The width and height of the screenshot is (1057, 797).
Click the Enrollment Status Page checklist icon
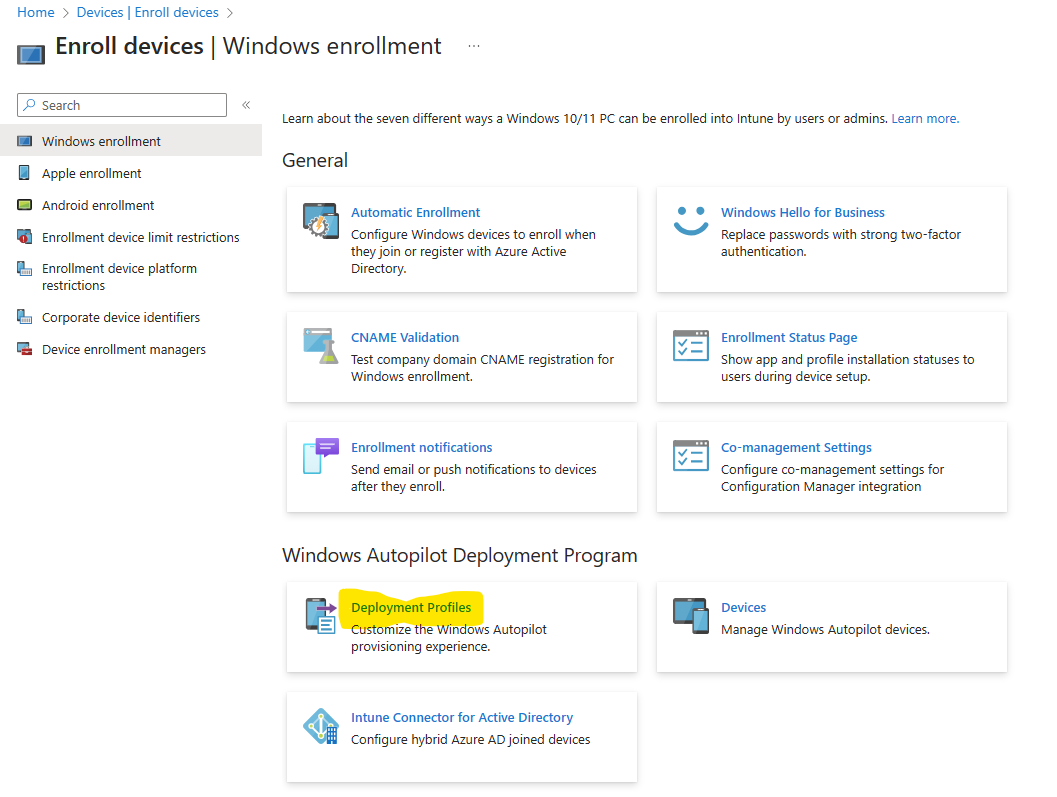(x=691, y=346)
